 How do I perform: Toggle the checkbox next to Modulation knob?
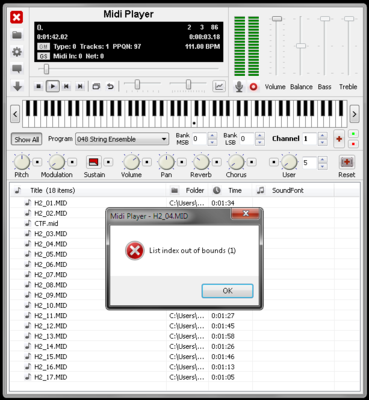(72, 162)
